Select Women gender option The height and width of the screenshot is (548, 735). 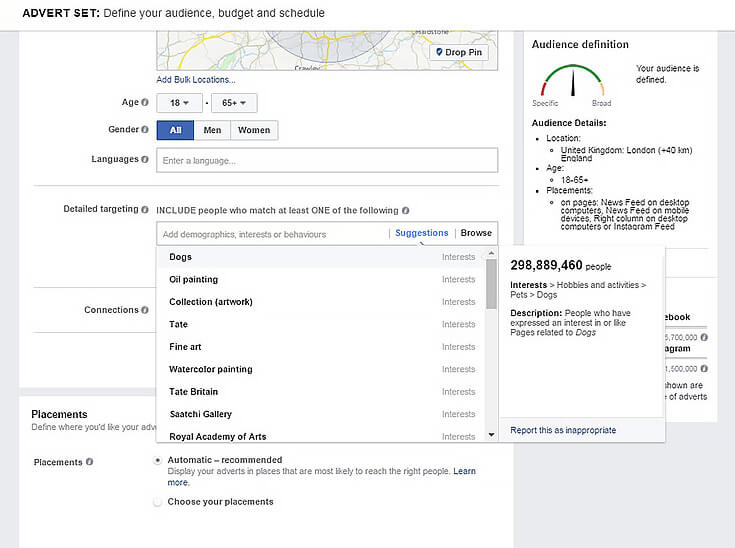pyautogui.click(x=254, y=130)
